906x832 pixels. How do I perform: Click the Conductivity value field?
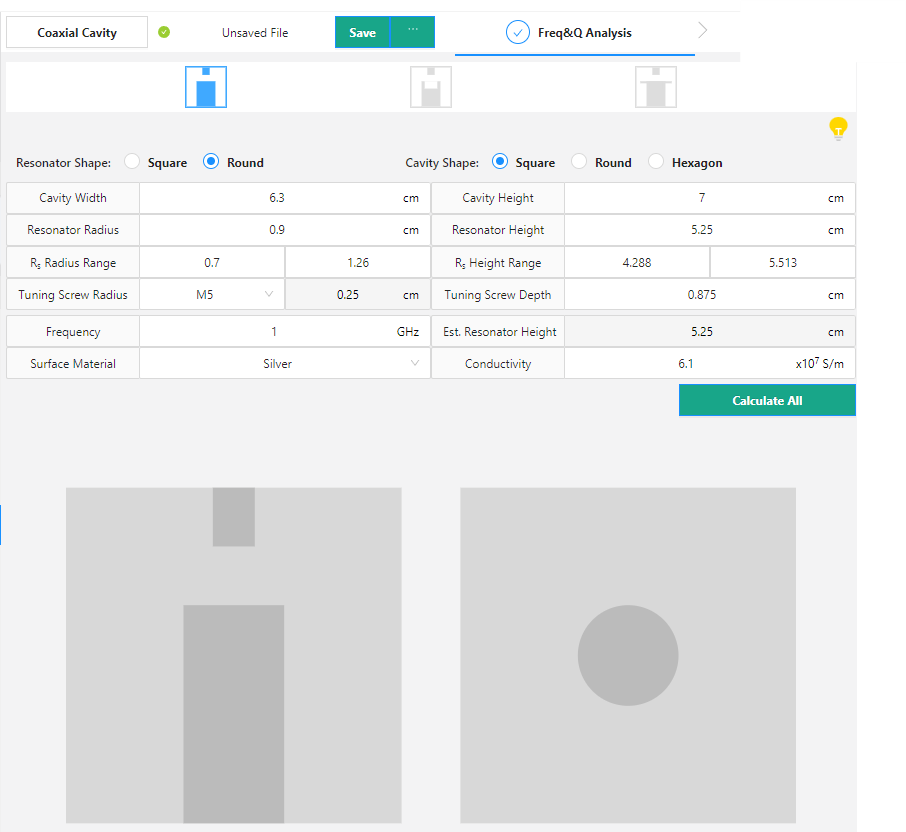coord(710,363)
